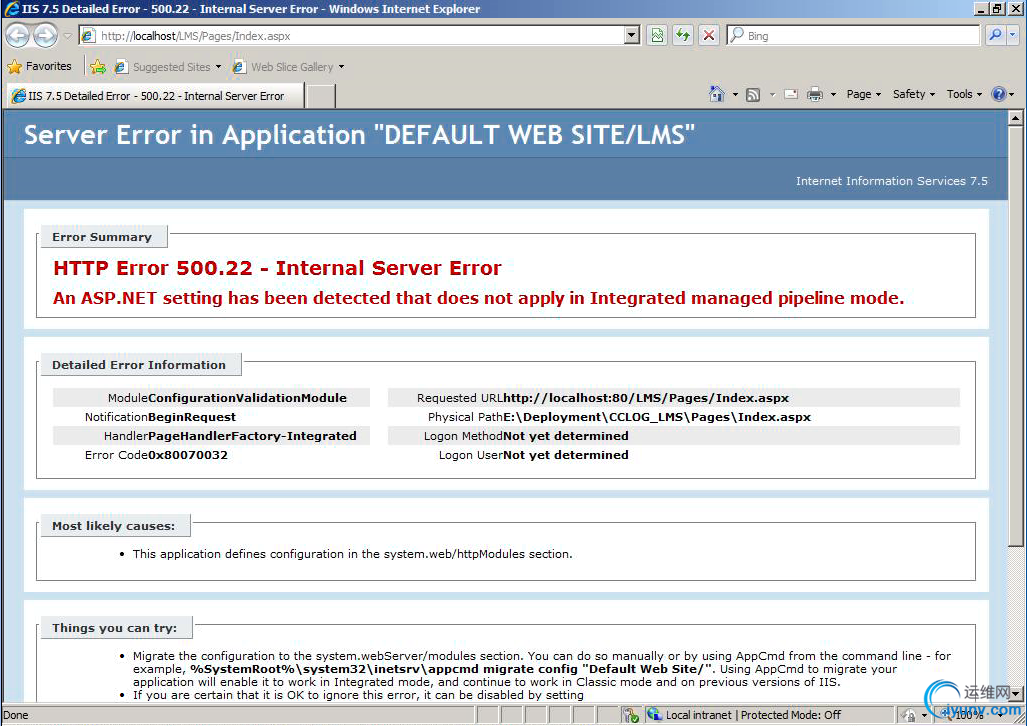Image resolution: width=1027 pixels, height=726 pixels.
Task: Click the Read Mail icon
Action: coord(791,94)
